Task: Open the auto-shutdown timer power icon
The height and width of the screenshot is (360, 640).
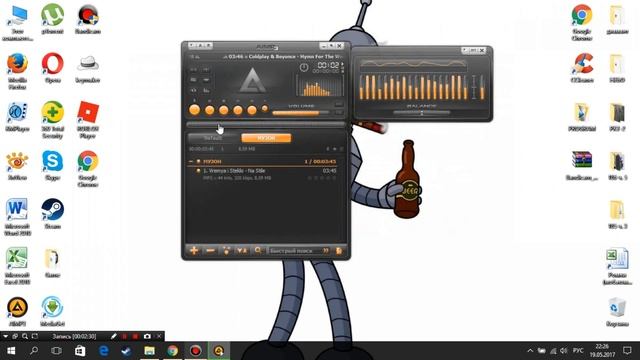Action: (304, 68)
